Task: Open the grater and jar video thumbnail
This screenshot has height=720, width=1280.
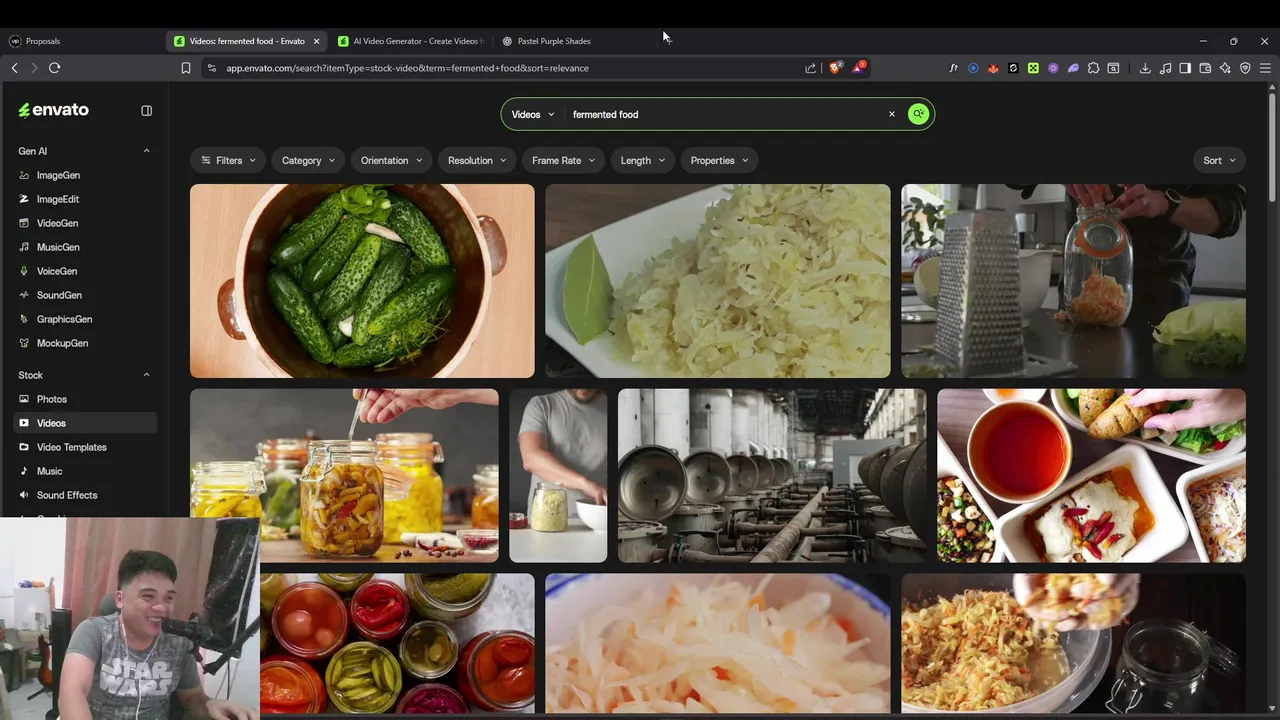Action: click(x=1073, y=281)
